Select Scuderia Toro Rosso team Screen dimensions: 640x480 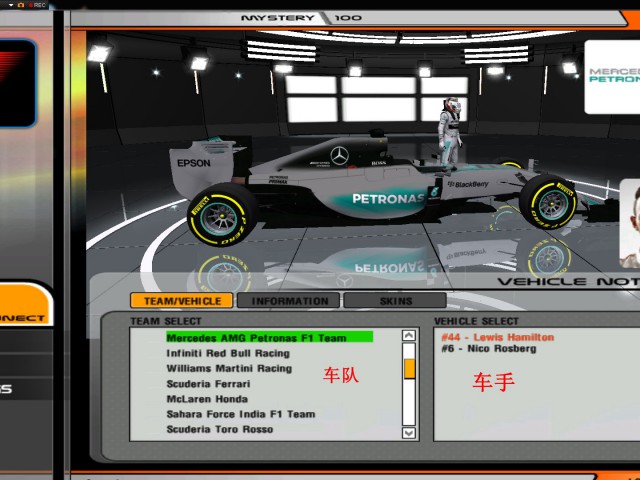220,429
